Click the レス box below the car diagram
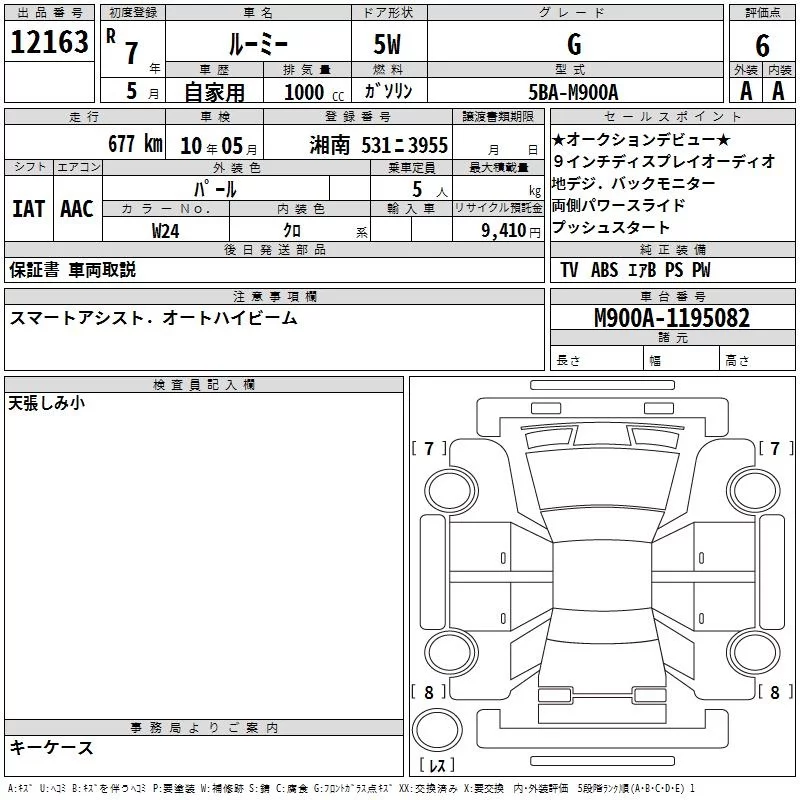Viewport: 800px width, 800px height. tap(437, 766)
